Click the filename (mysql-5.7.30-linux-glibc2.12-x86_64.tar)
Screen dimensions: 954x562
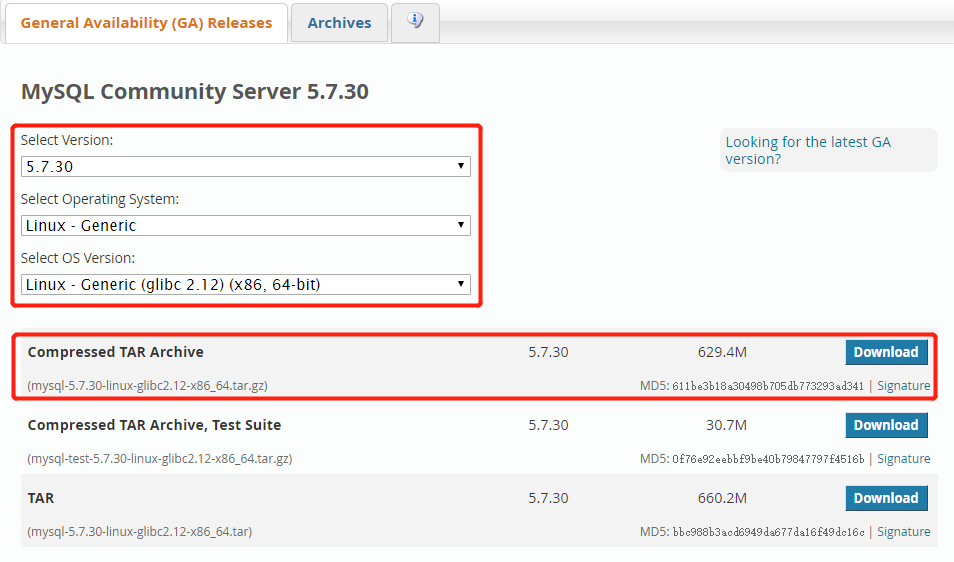point(139,532)
